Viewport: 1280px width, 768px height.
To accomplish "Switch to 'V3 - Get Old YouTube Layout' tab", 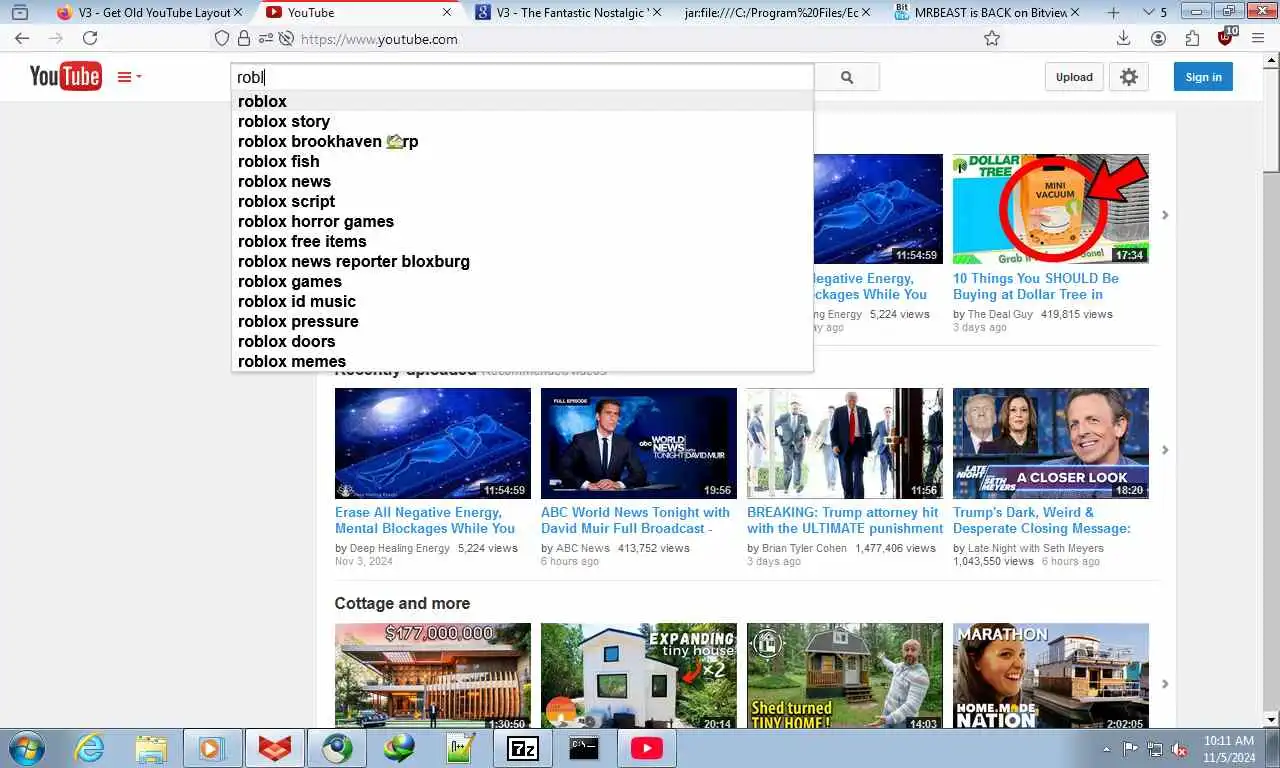I will click(x=150, y=13).
